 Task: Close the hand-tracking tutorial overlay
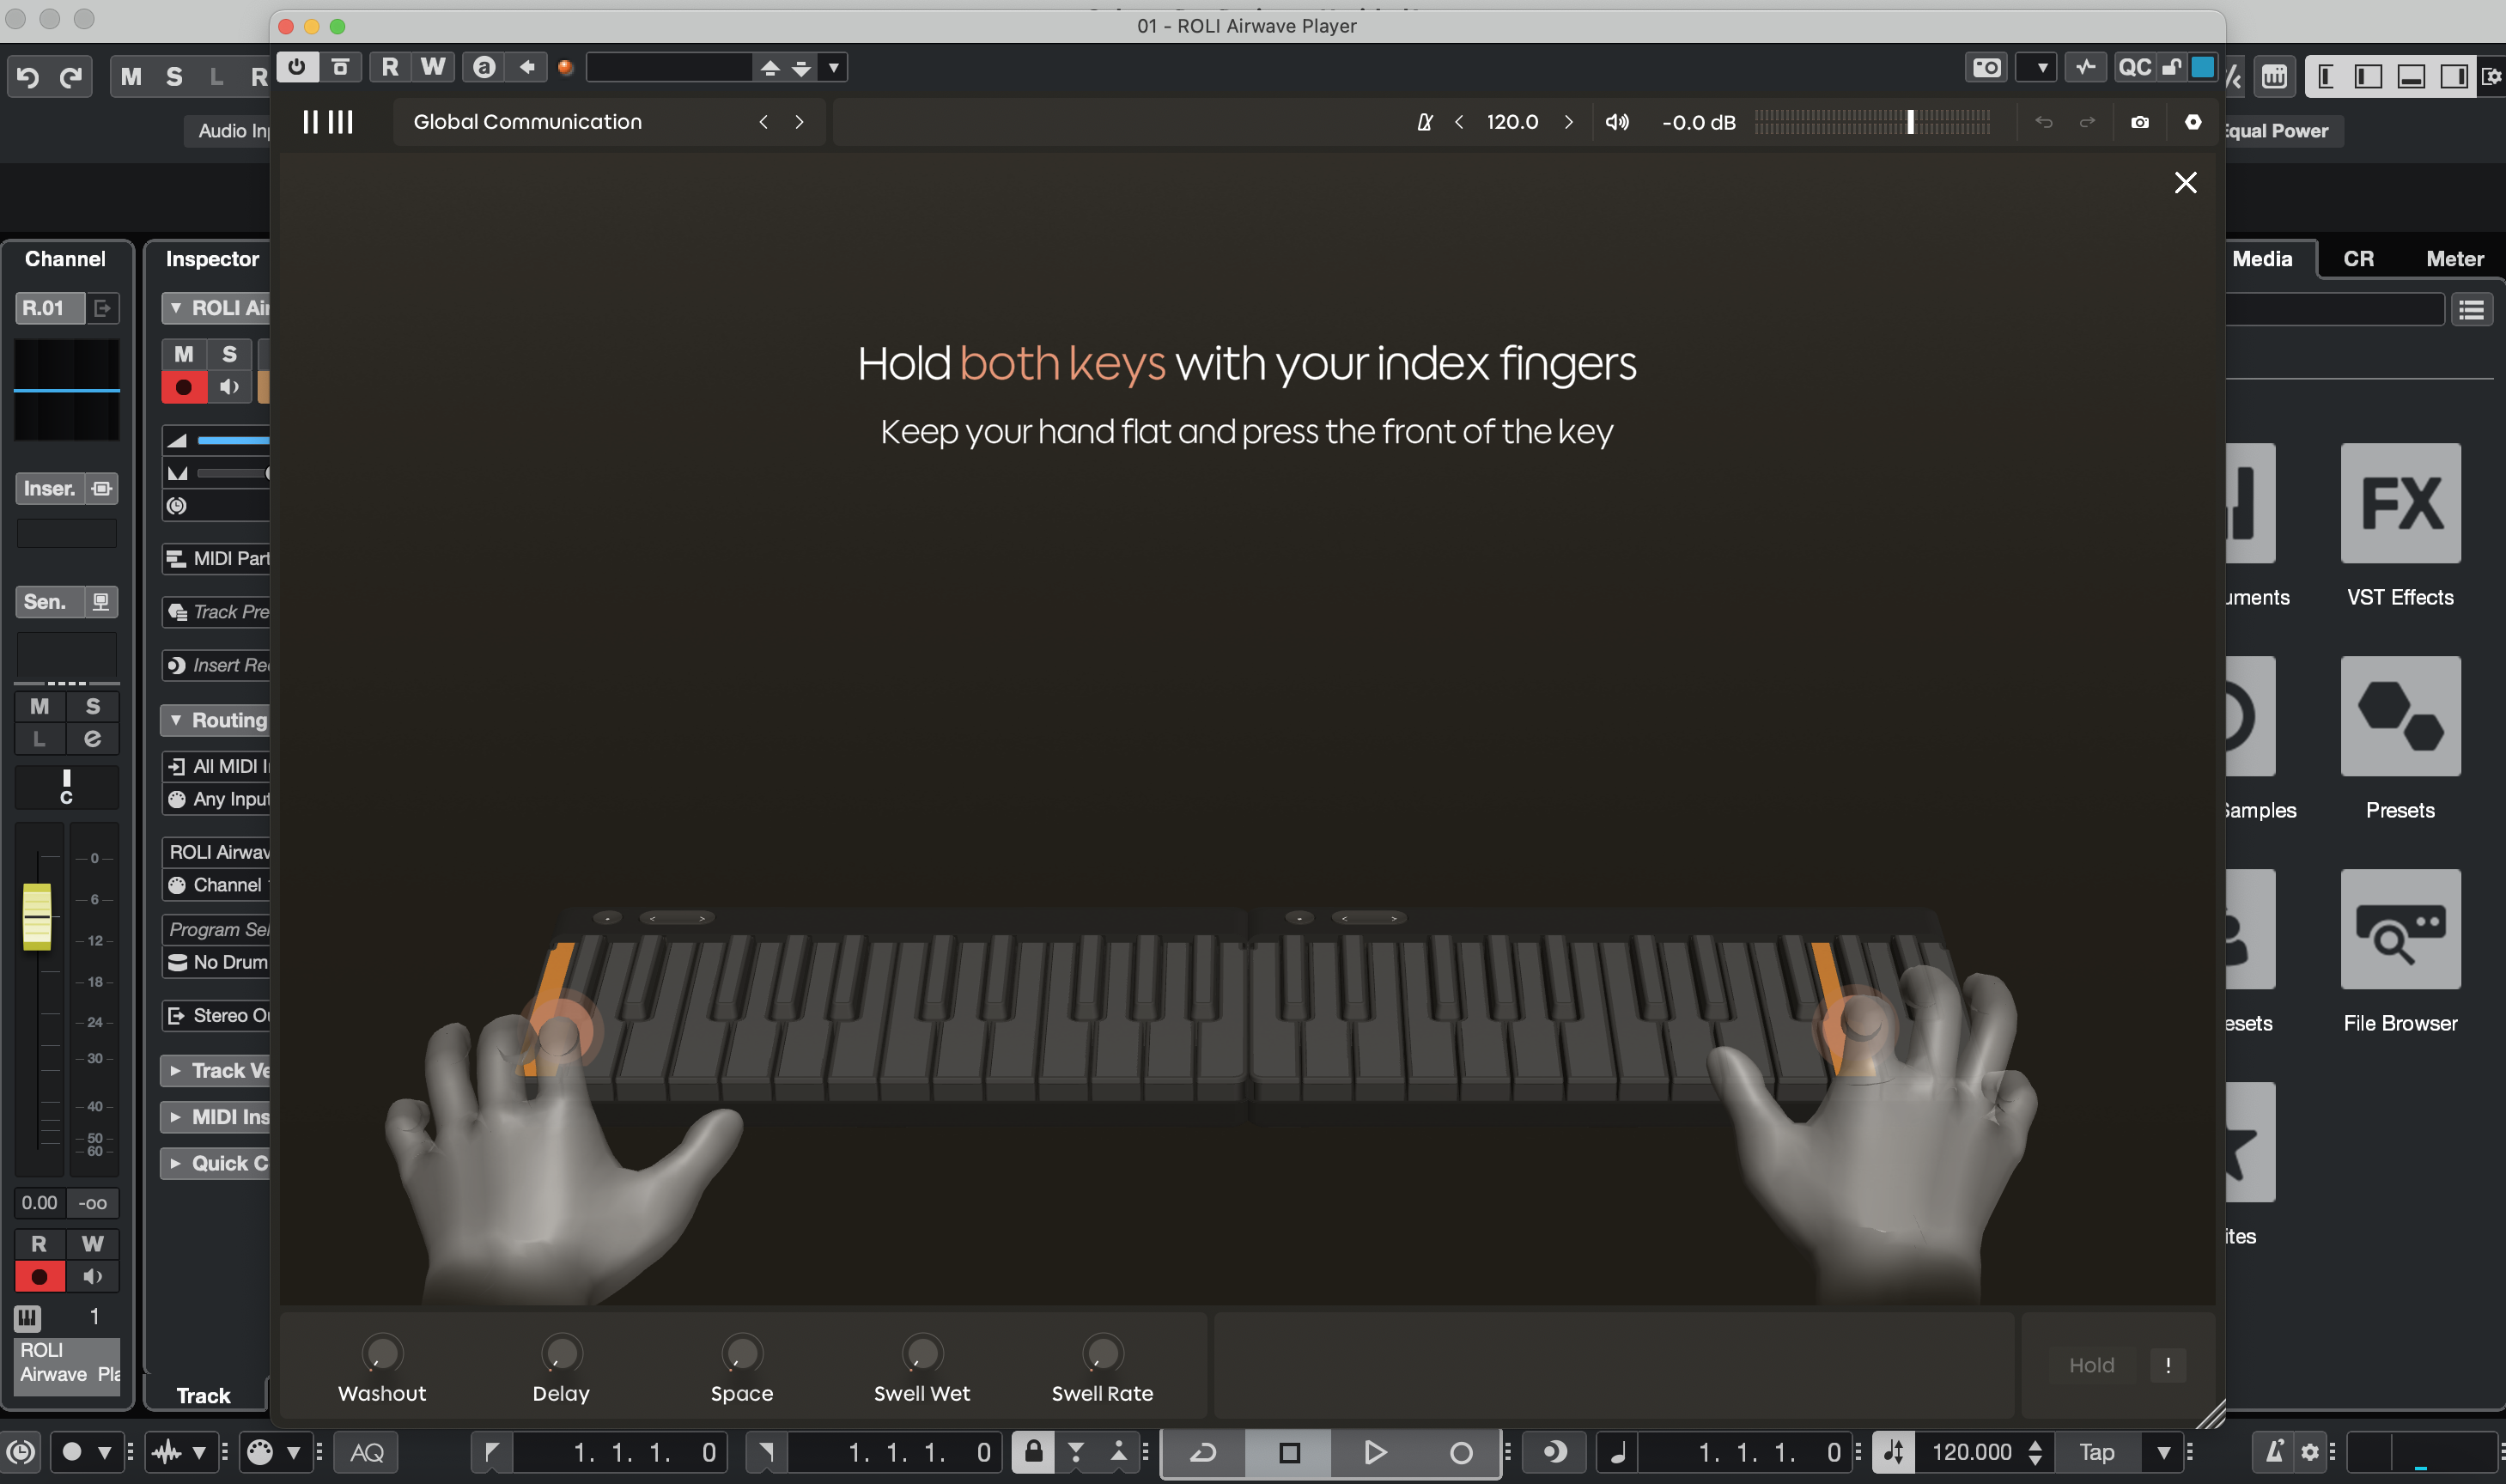(x=2185, y=183)
